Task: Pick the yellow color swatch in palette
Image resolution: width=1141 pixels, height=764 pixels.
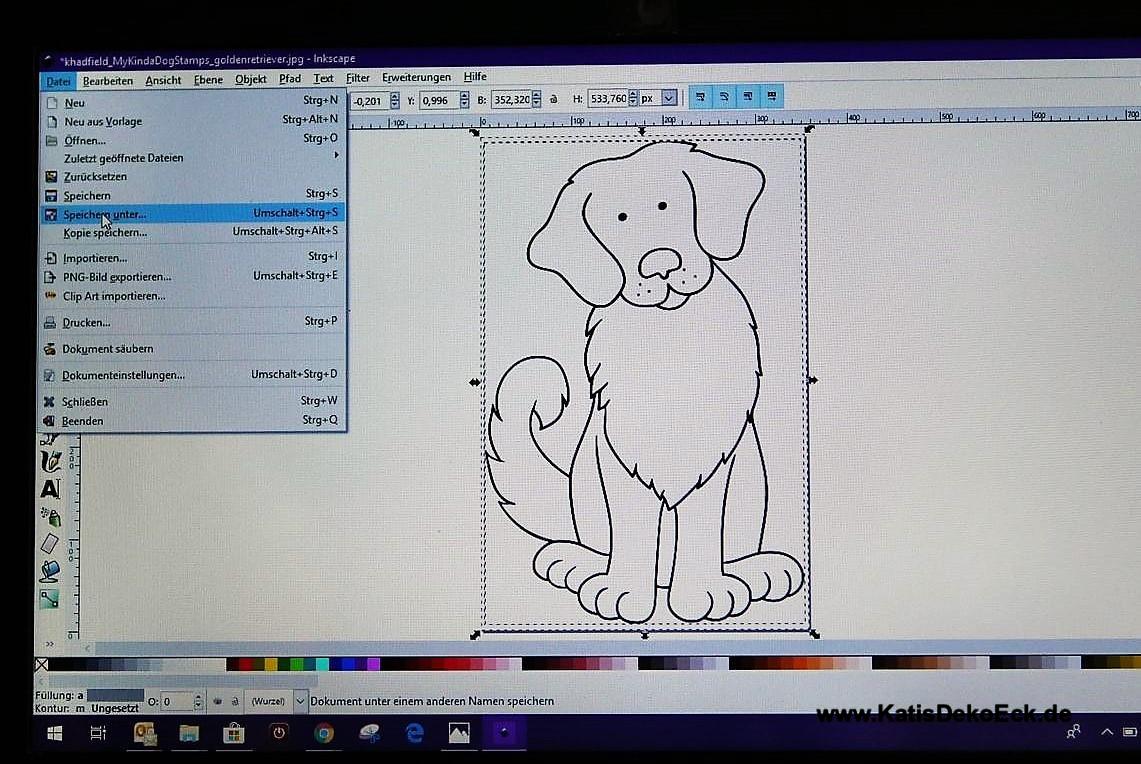Action: [x=271, y=664]
